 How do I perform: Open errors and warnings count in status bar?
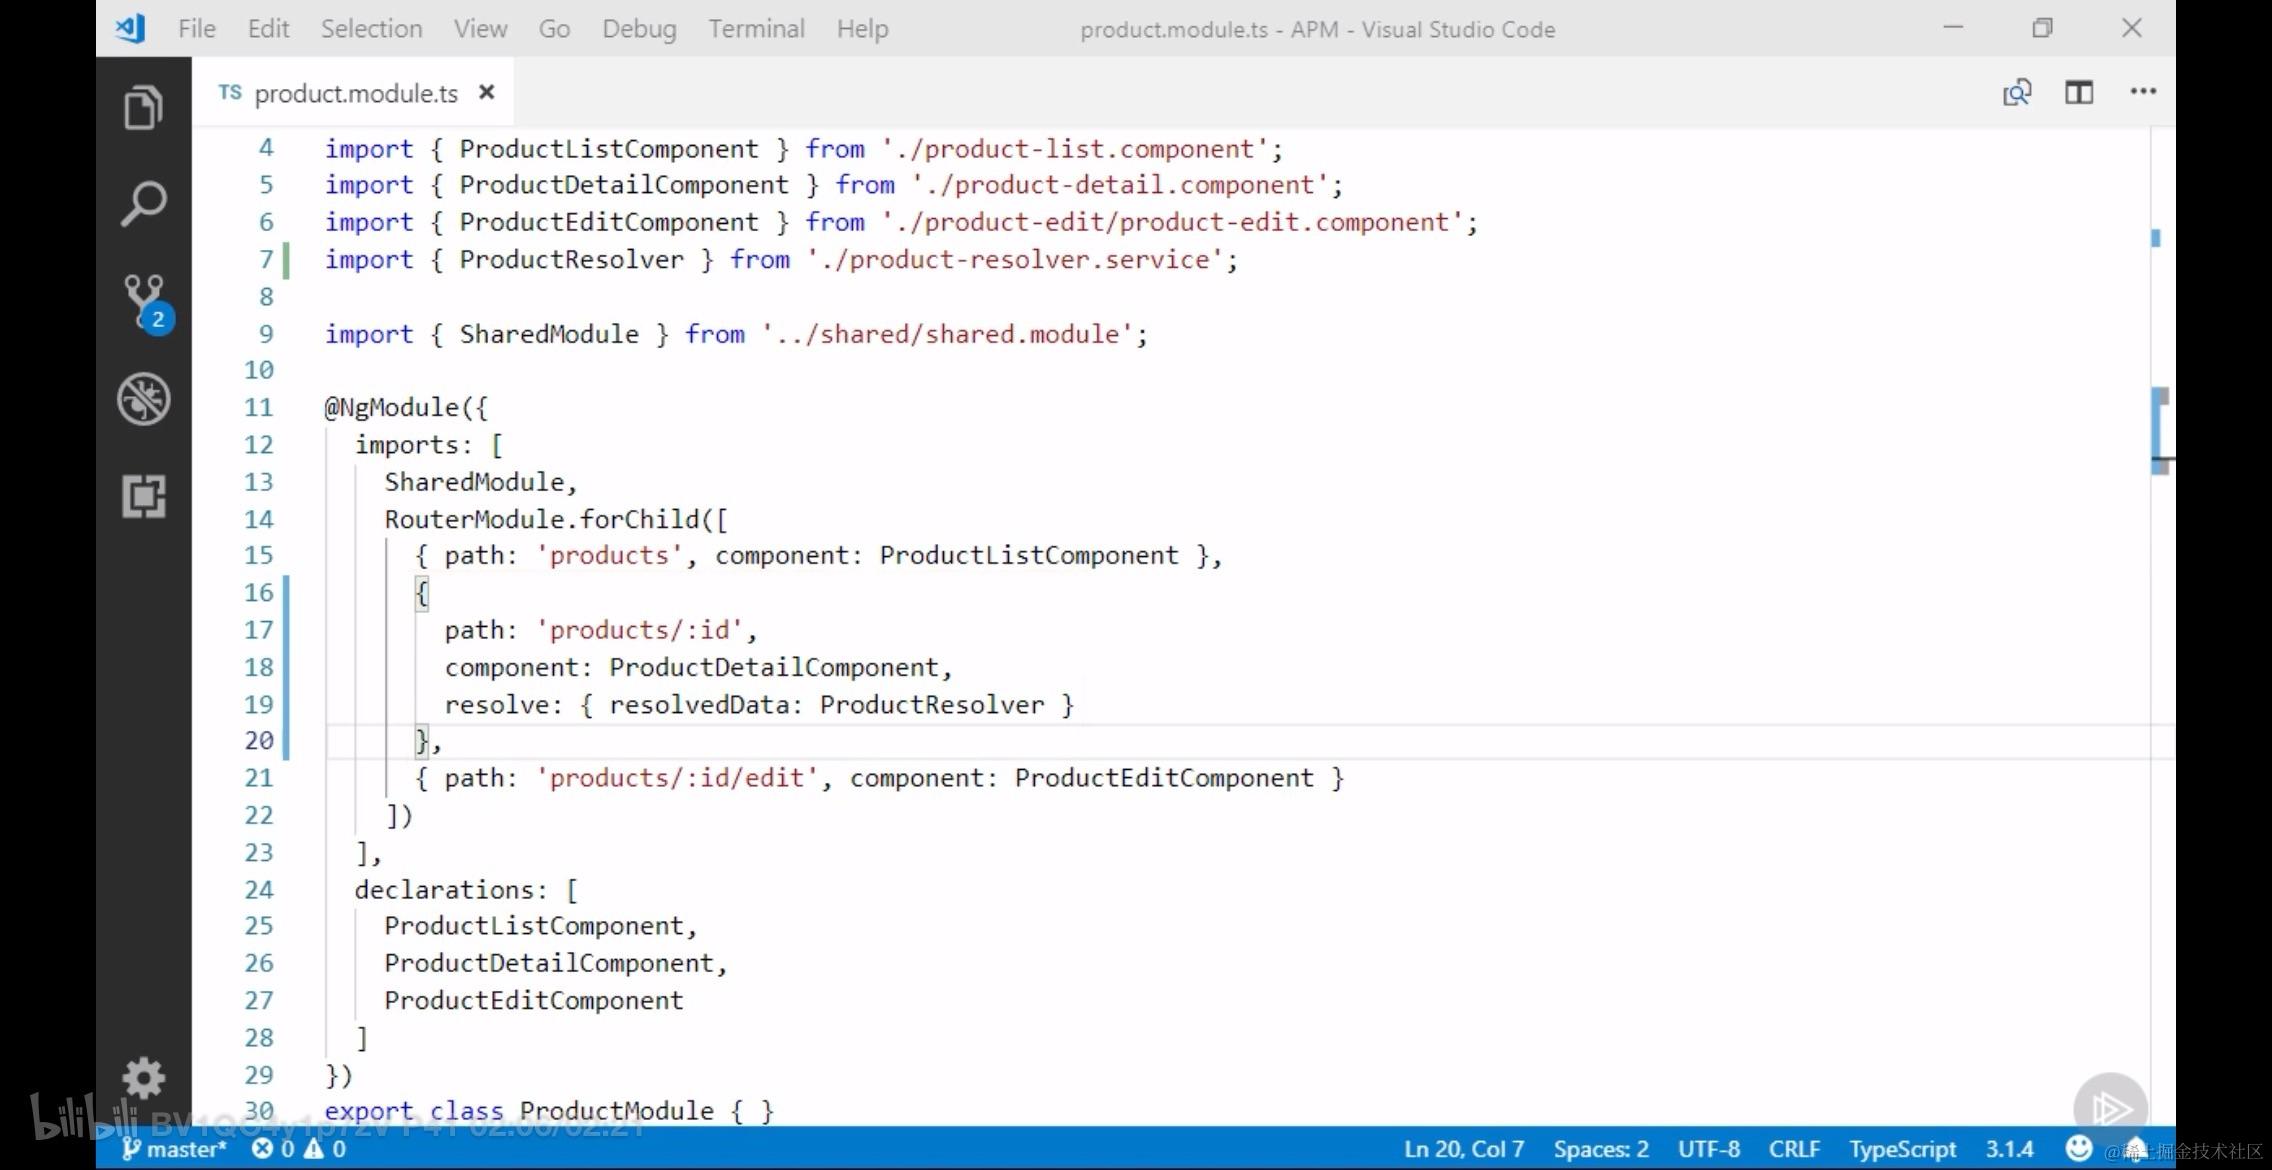pos(299,1149)
